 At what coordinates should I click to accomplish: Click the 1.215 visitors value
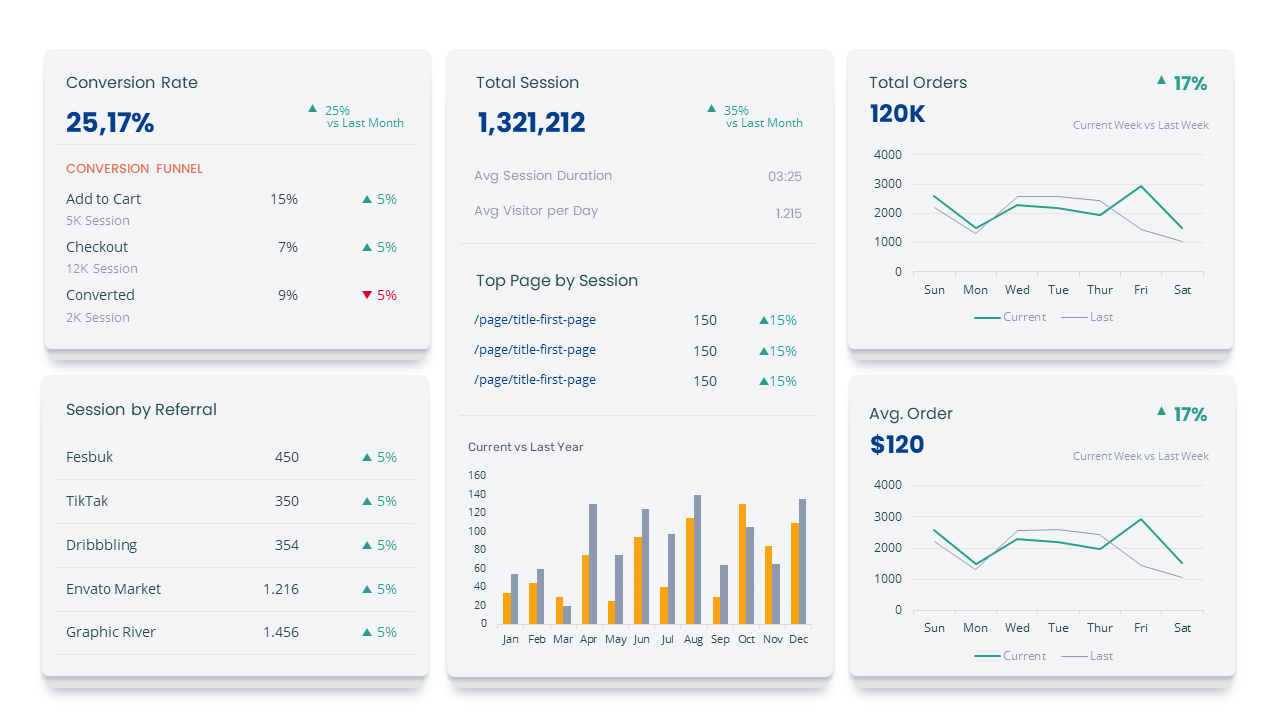[x=788, y=213]
